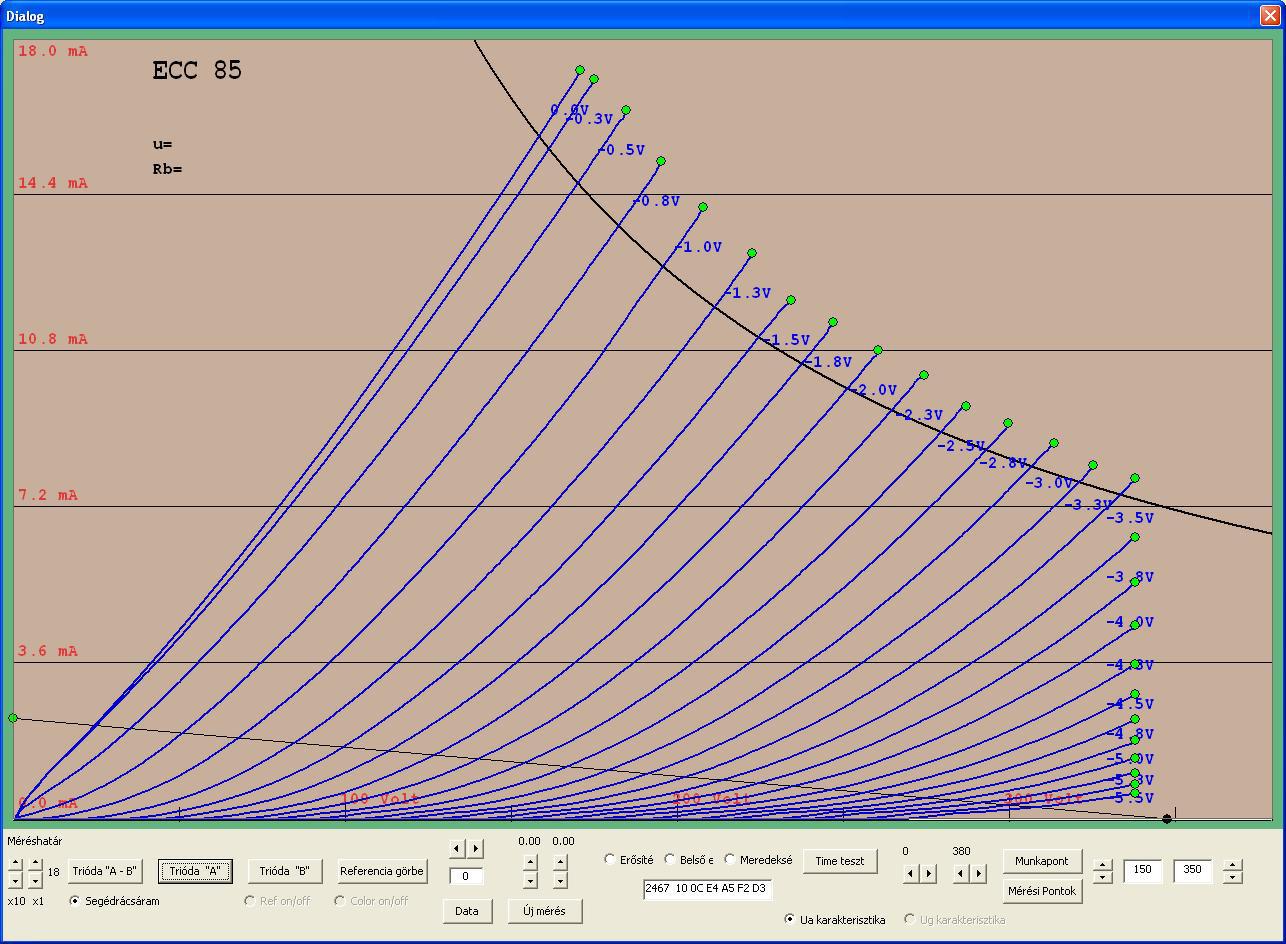Click the up arrow beside the 350 field
This screenshot has height=944, width=1286.
click(x=1233, y=865)
